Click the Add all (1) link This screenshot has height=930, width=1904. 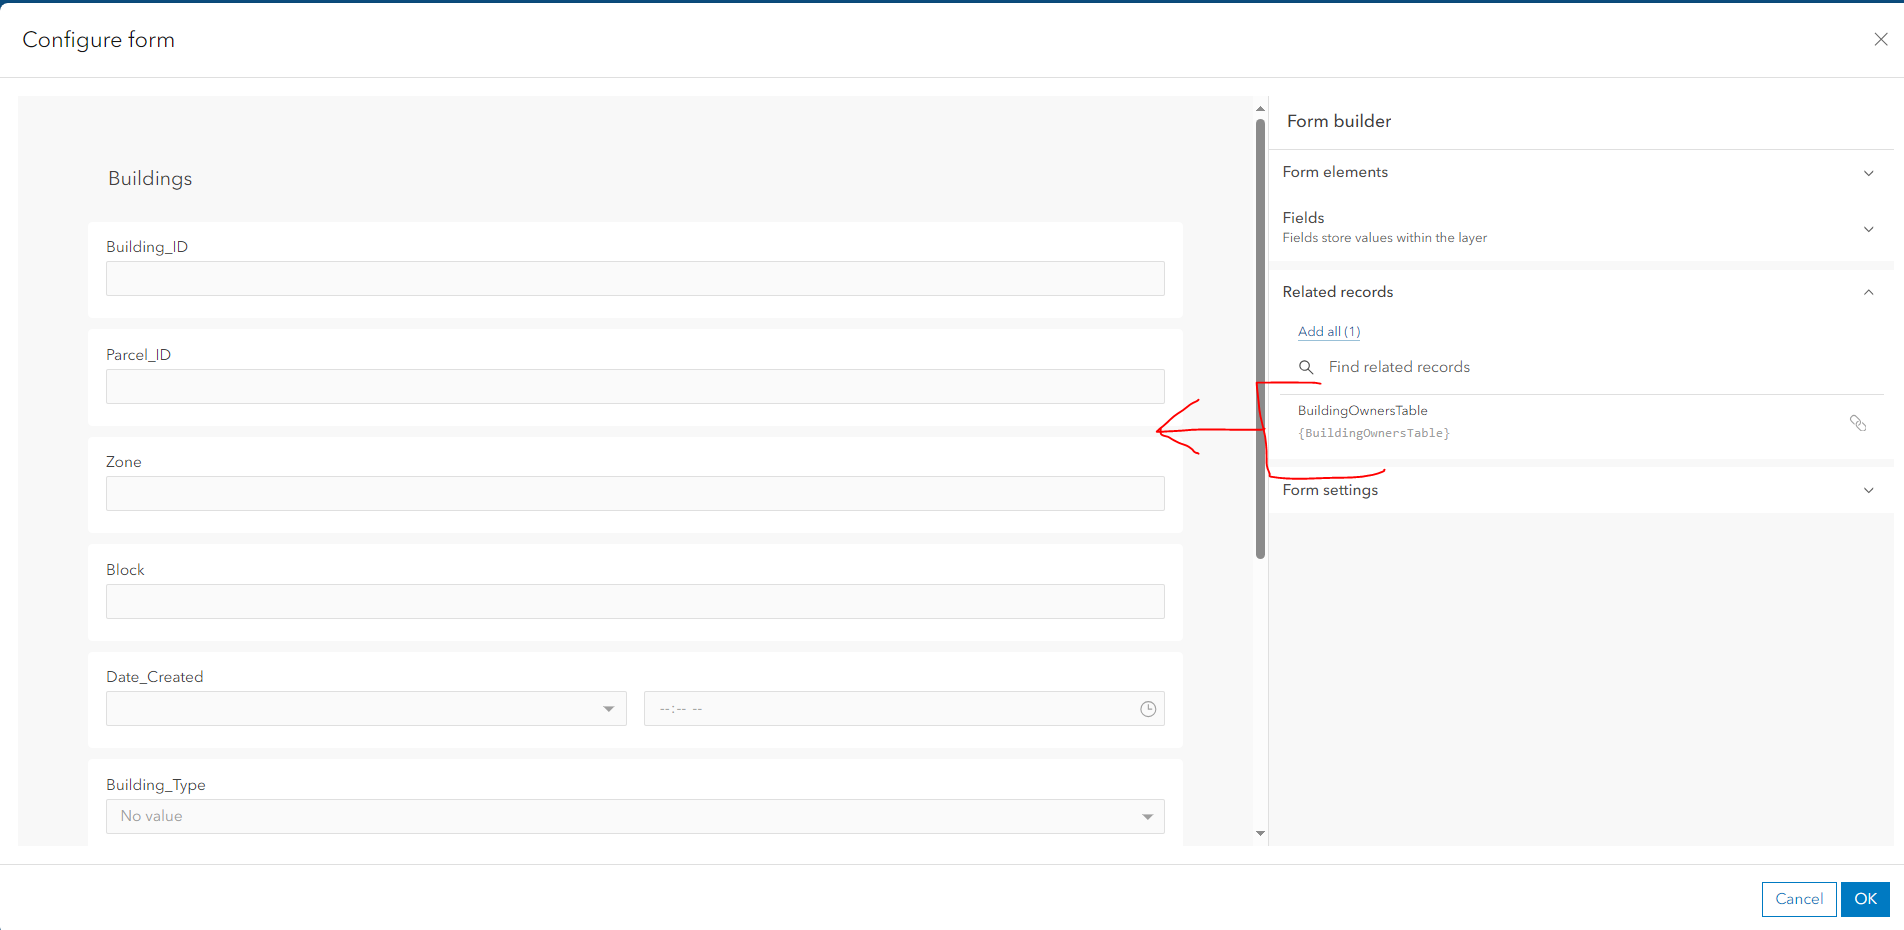coord(1328,331)
